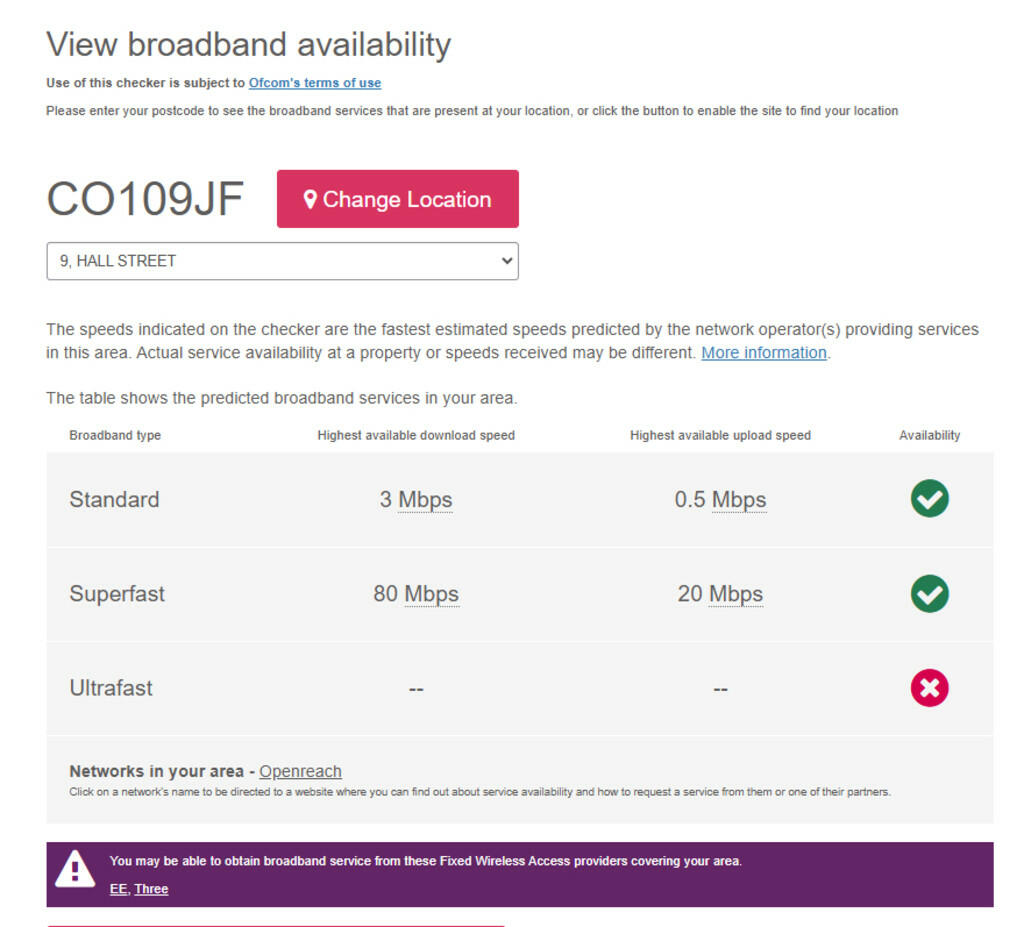Follow the More information link
This screenshot has height=927, width=1024.
point(764,353)
